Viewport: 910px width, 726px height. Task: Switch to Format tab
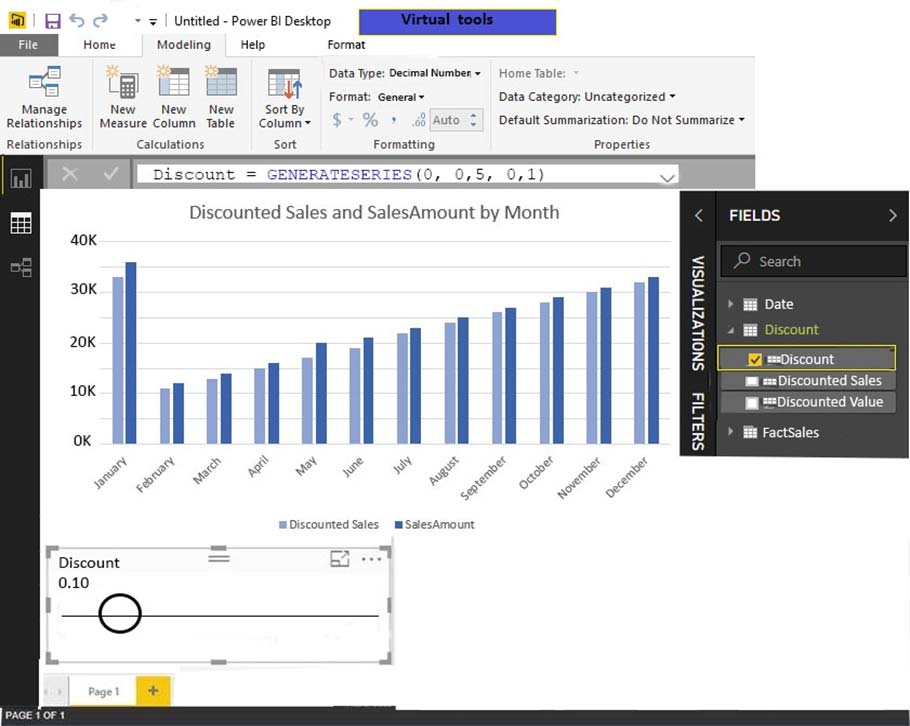[346, 45]
